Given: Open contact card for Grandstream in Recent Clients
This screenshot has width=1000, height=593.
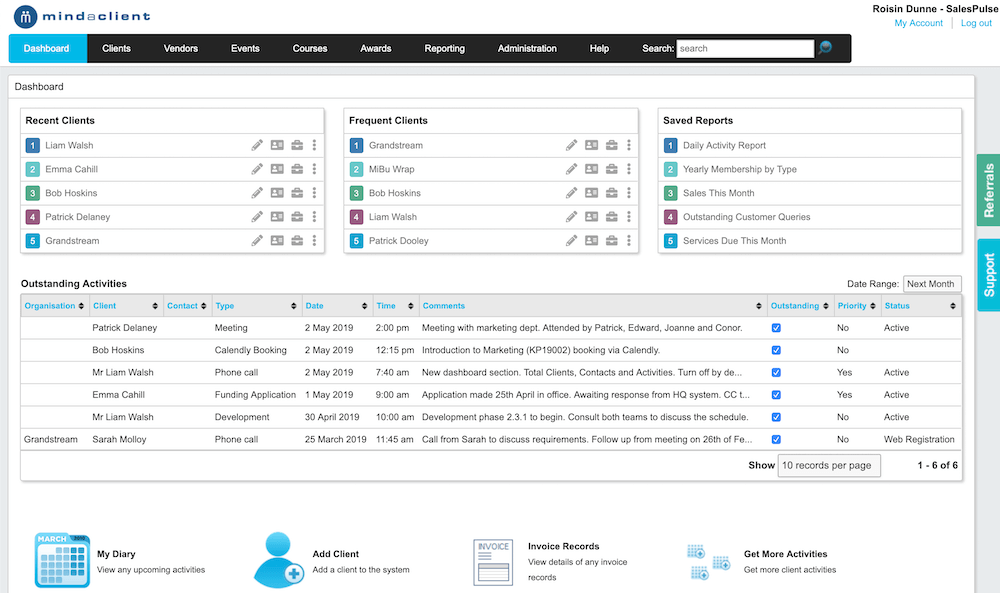Looking at the screenshot, I should click(277, 240).
